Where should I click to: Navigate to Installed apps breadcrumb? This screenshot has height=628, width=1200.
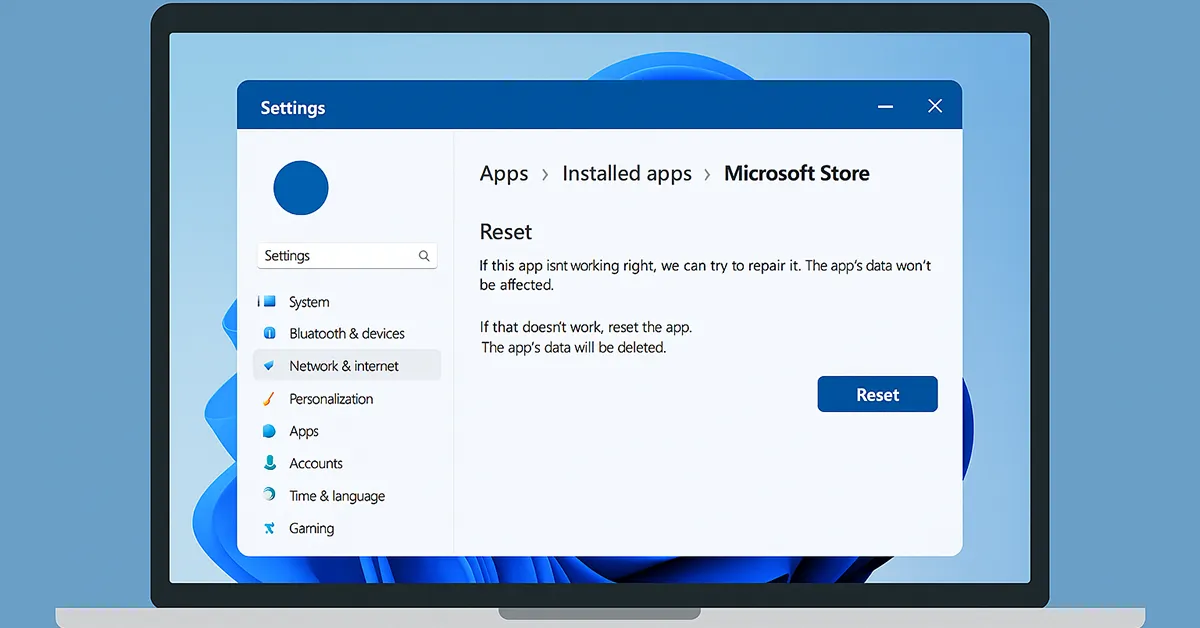click(627, 174)
